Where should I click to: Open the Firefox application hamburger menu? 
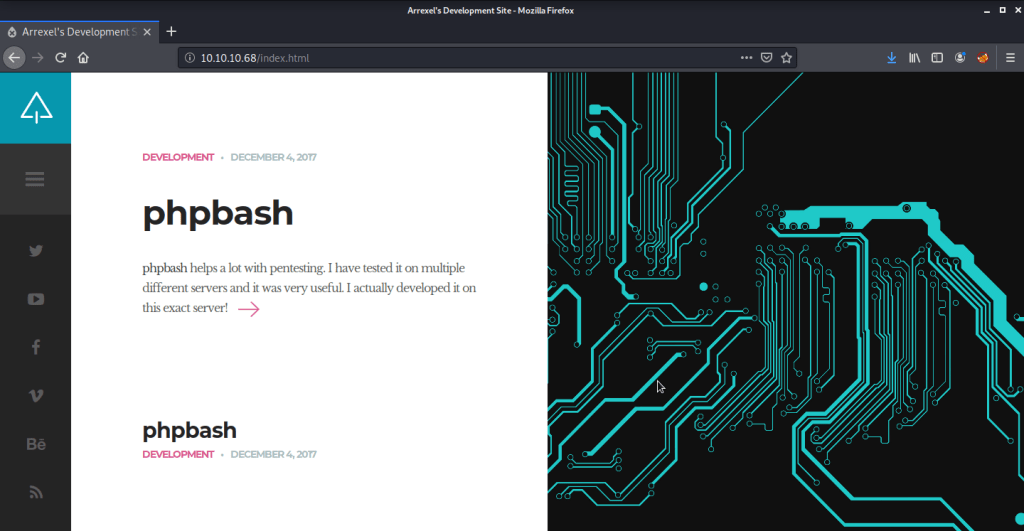[x=1009, y=58]
